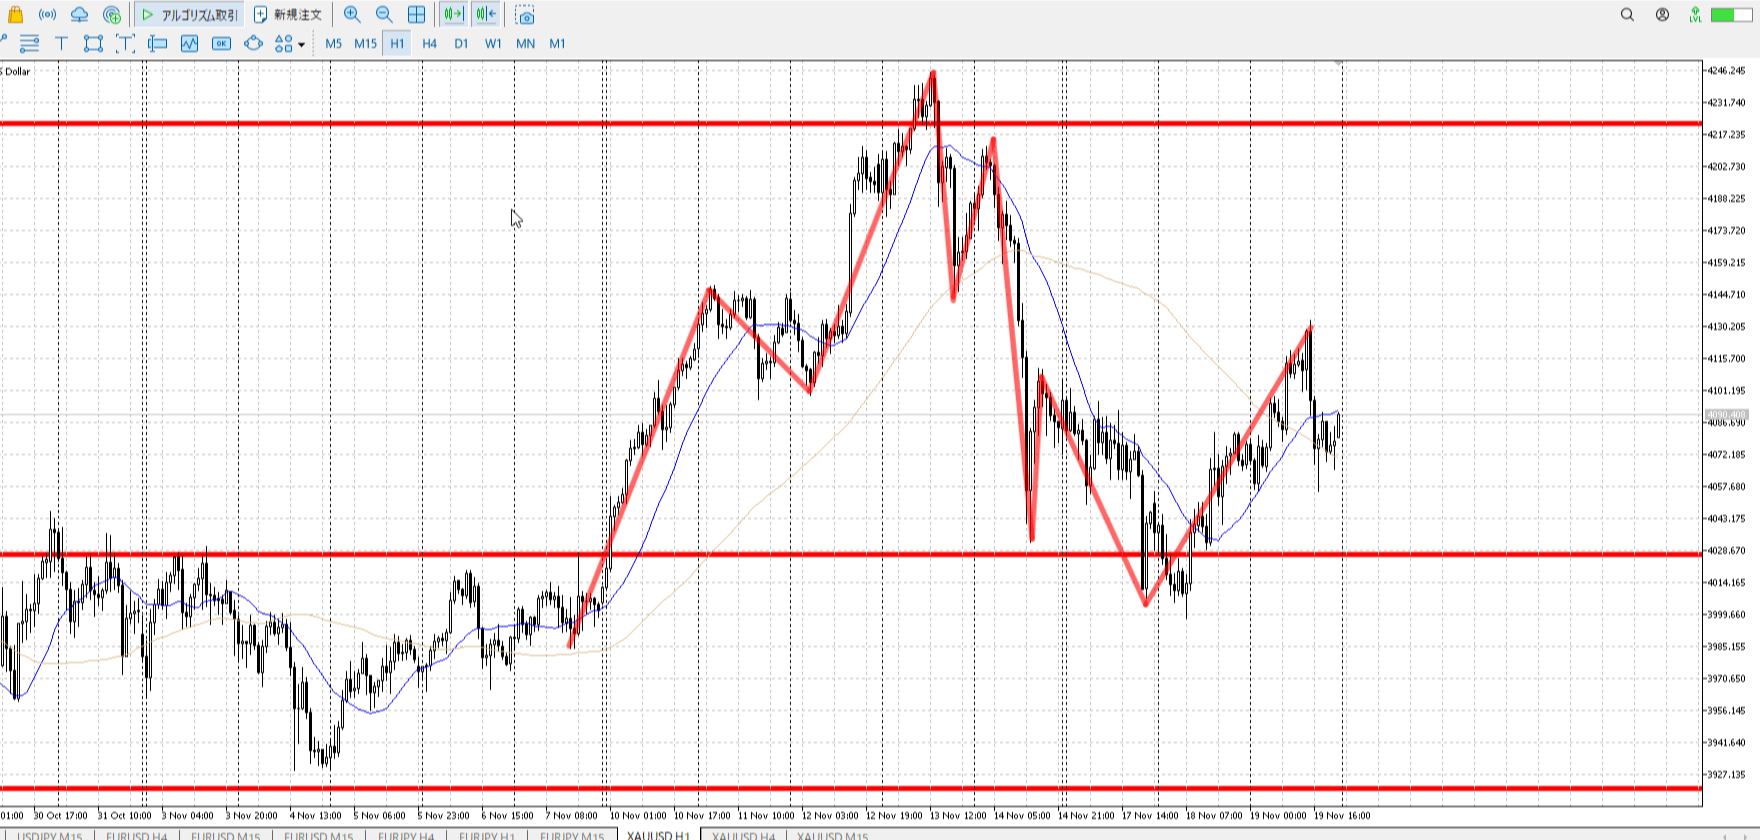The height and width of the screenshot is (840, 1760).
Task: Toggle chart auto-scroll to latest bar
Action: [453, 15]
